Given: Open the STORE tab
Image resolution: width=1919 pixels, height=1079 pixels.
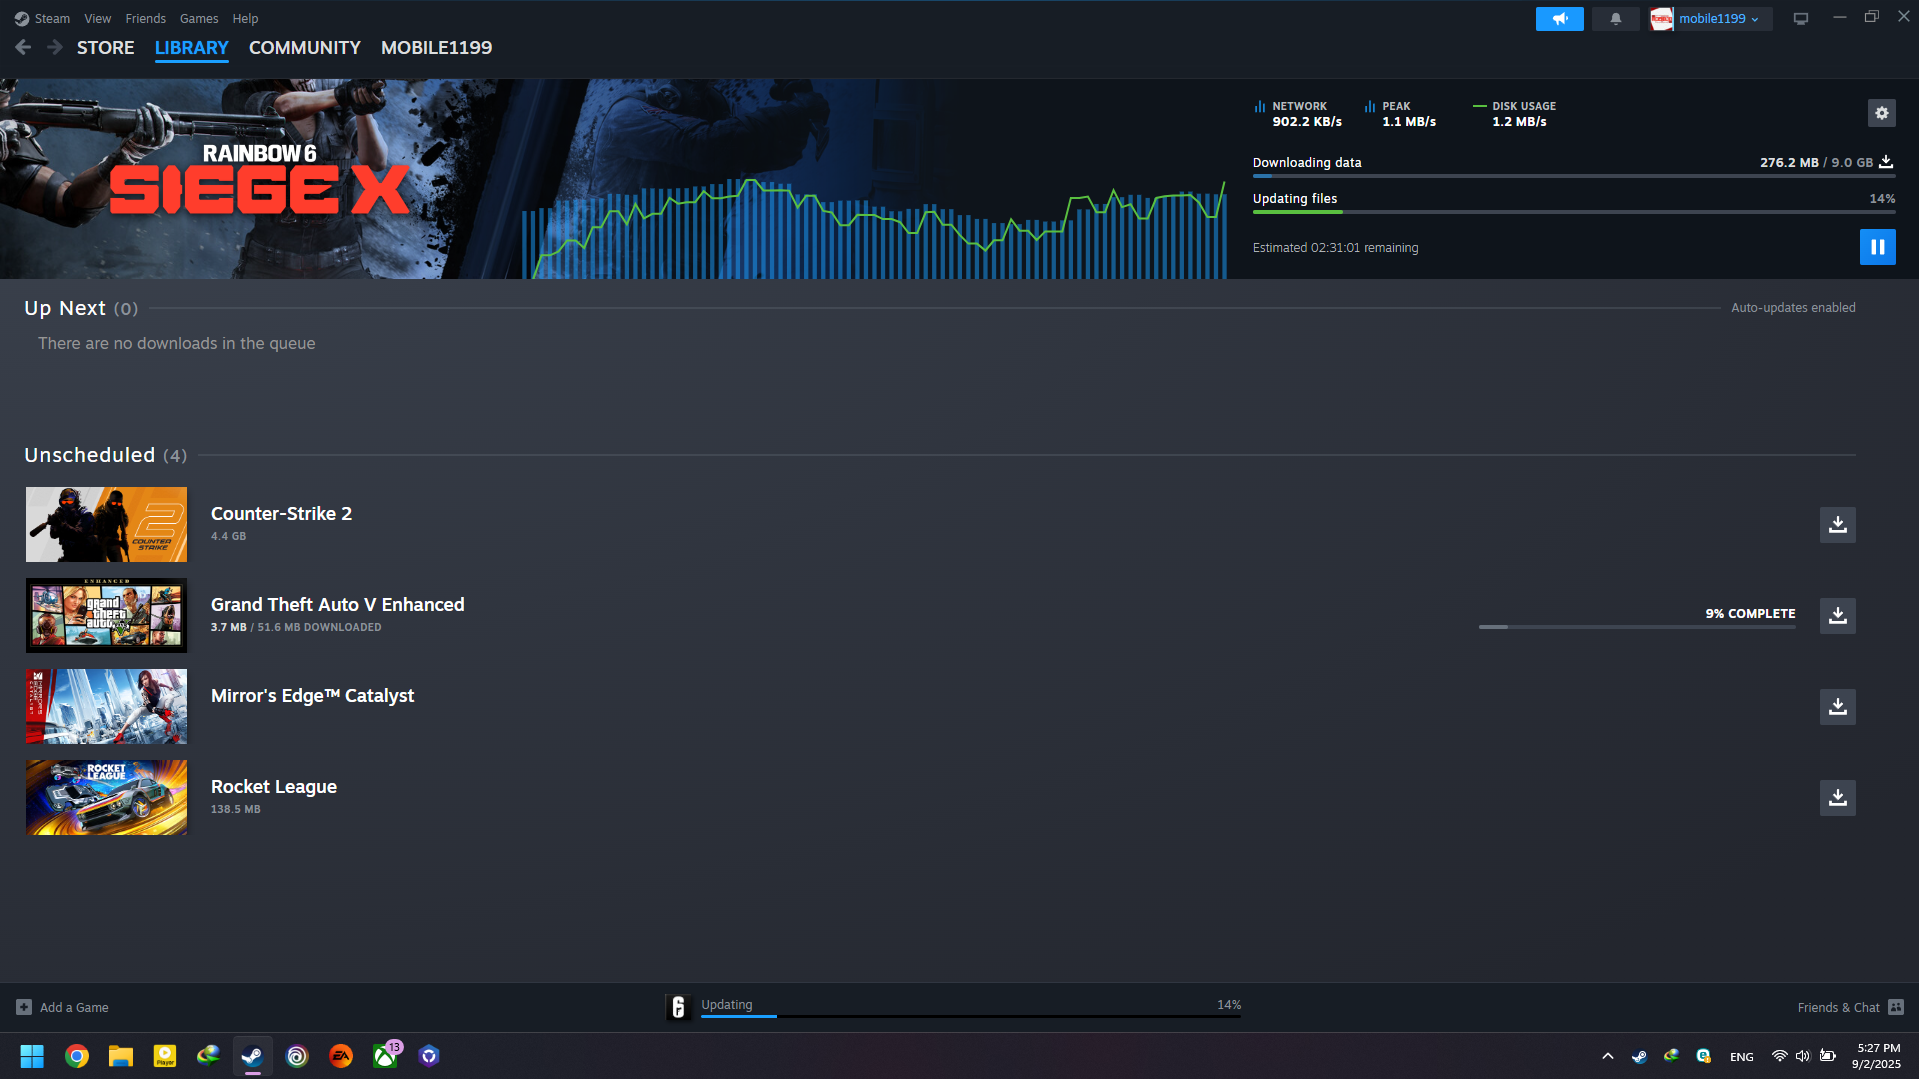Looking at the screenshot, I should tap(105, 48).
